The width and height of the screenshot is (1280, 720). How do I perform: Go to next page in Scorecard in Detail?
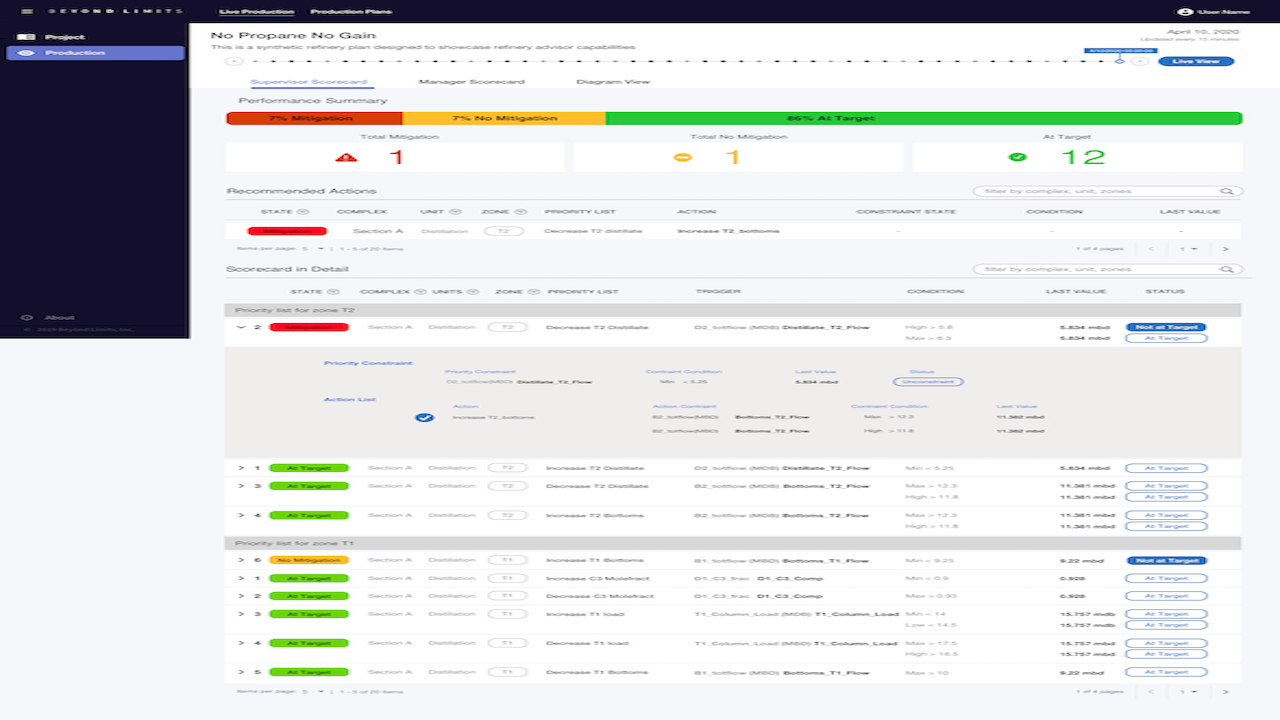pyautogui.click(x=1225, y=691)
